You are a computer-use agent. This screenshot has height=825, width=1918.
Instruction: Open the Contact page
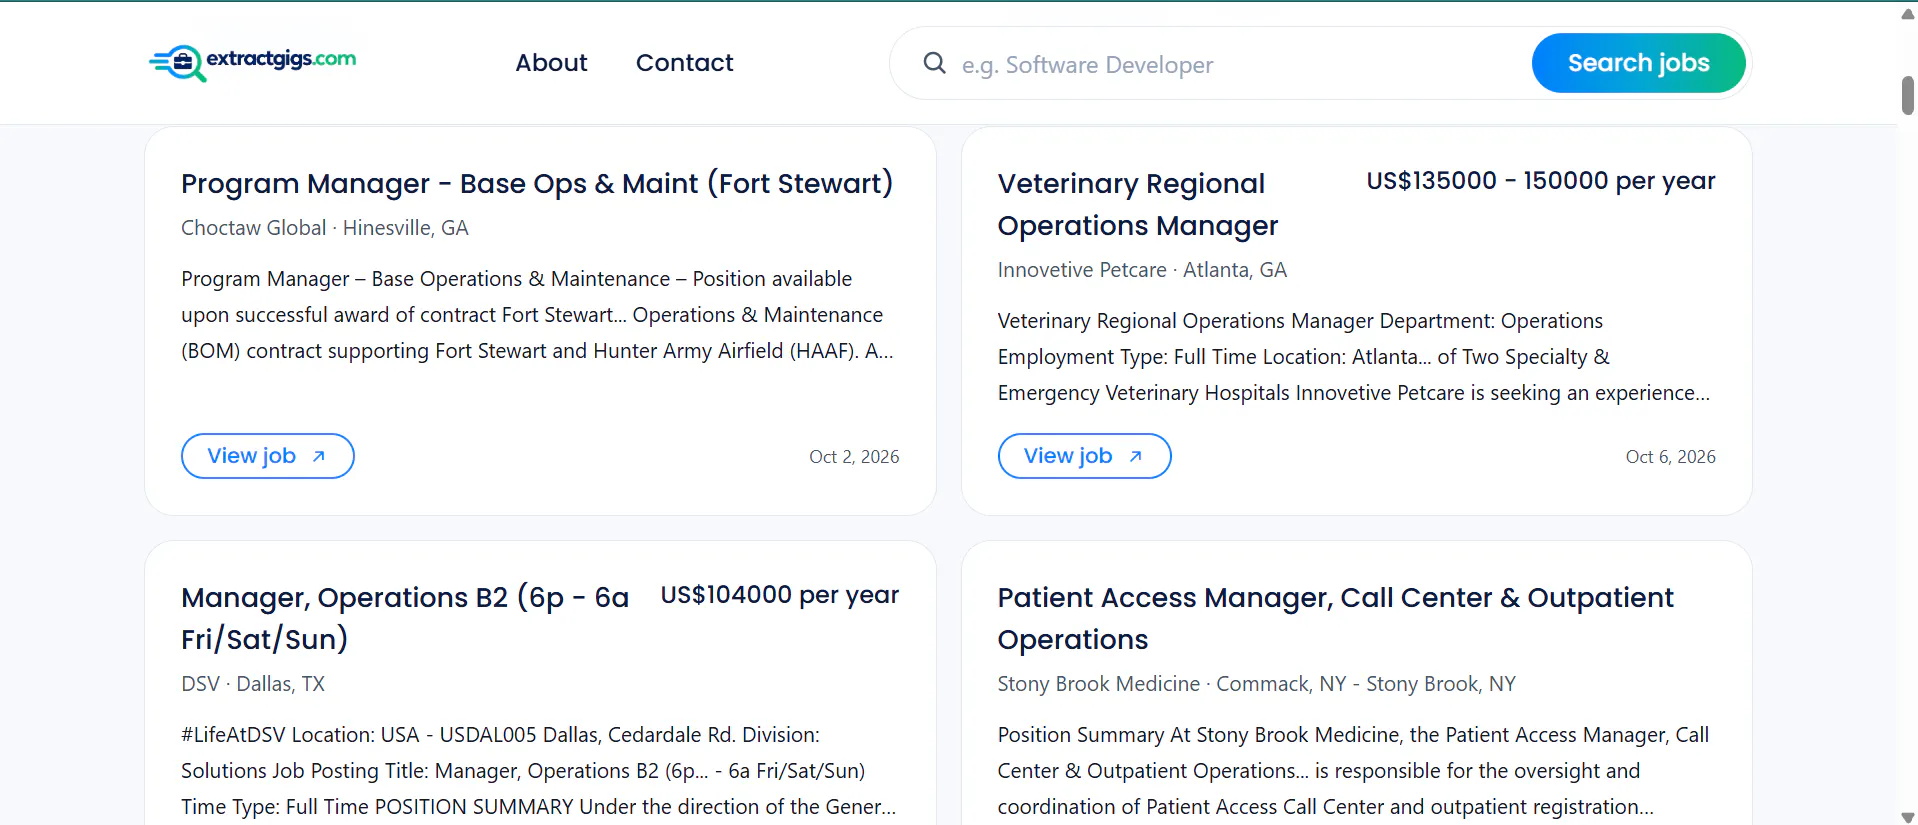pyautogui.click(x=684, y=63)
